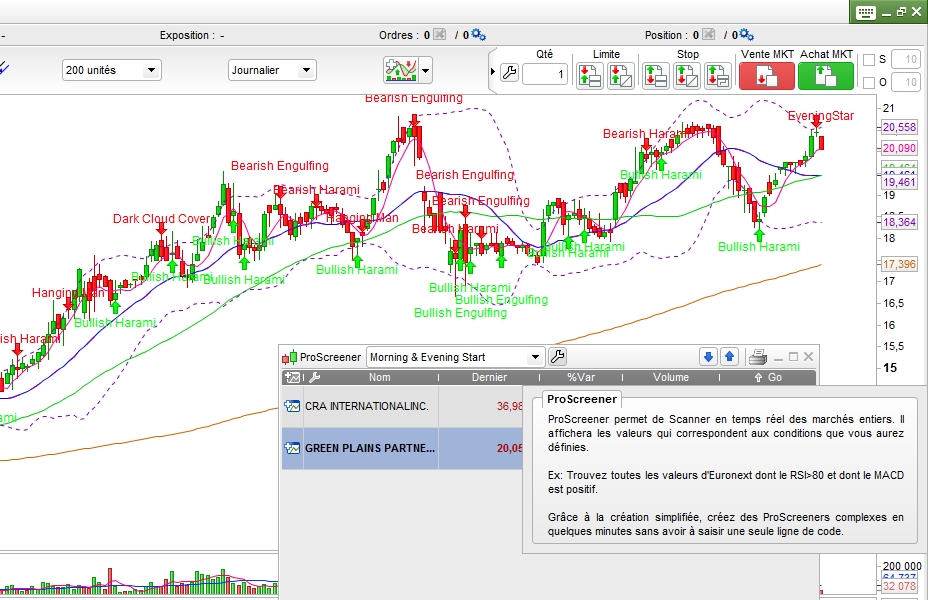Collapse the order toolbar with the small arrow
The image size is (928, 600).
point(492,72)
